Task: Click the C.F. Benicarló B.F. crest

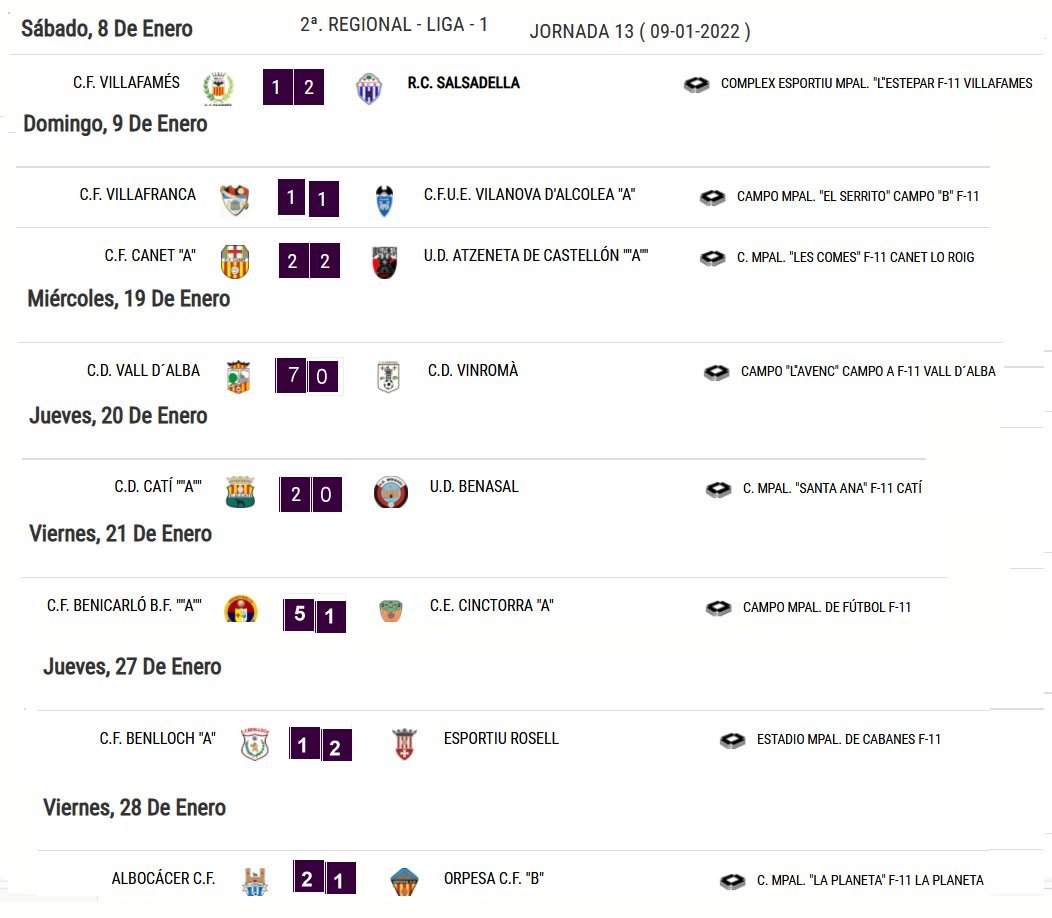Action: tap(241, 609)
